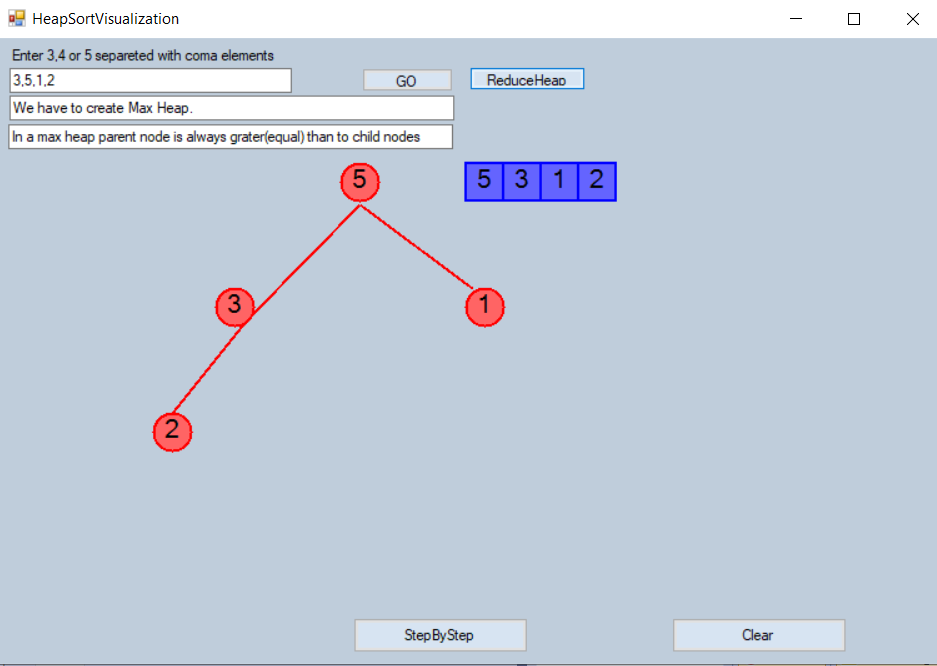Click array cell showing 3
The image size is (937, 666).
(x=521, y=181)
